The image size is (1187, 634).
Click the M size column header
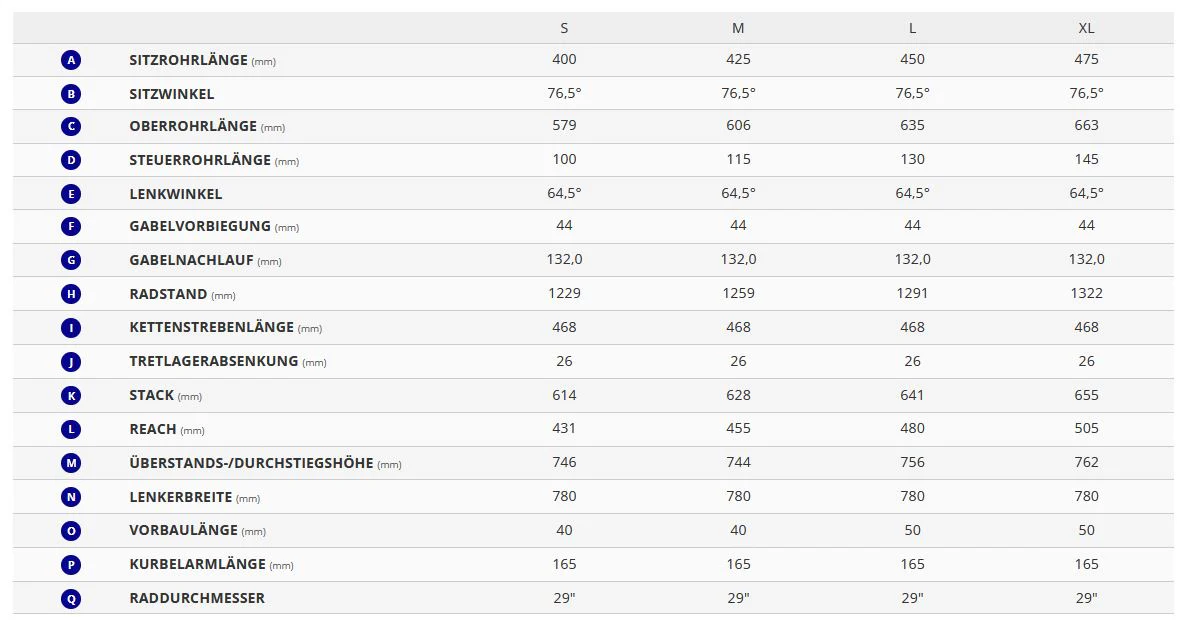738,28
